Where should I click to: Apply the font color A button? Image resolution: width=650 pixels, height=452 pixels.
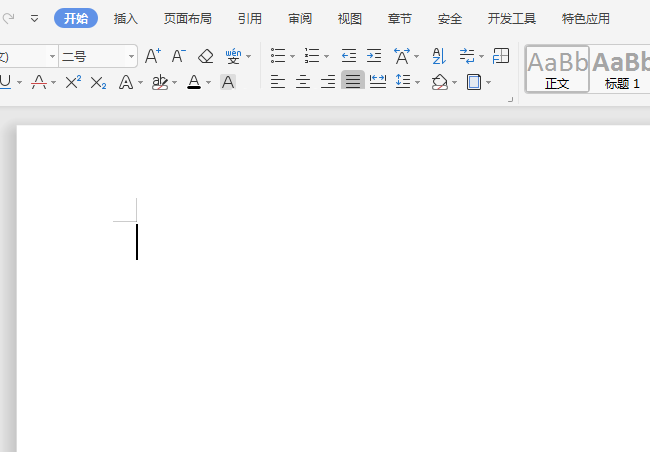coord(194,82)
